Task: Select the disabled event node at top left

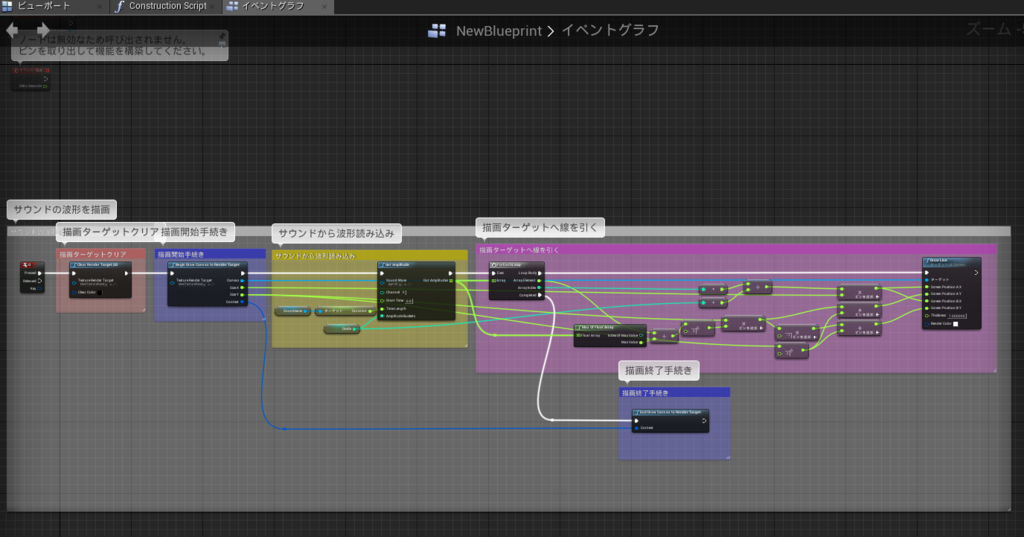Action: click(x=31, y=78)
